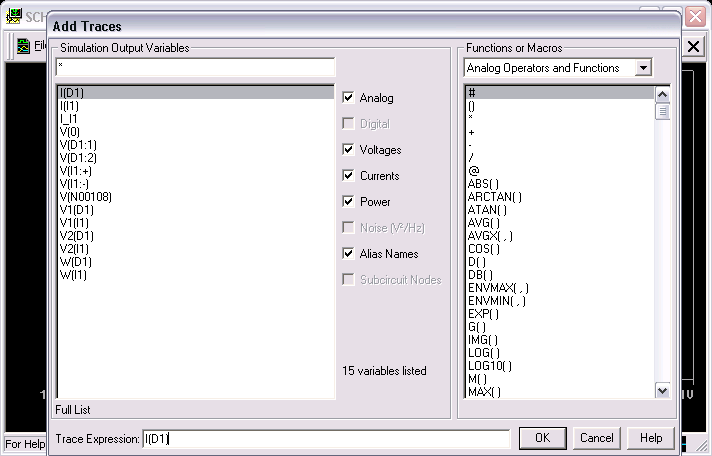
Task: Select V(N00108) variable in list
Action: [x=85, y=197]
